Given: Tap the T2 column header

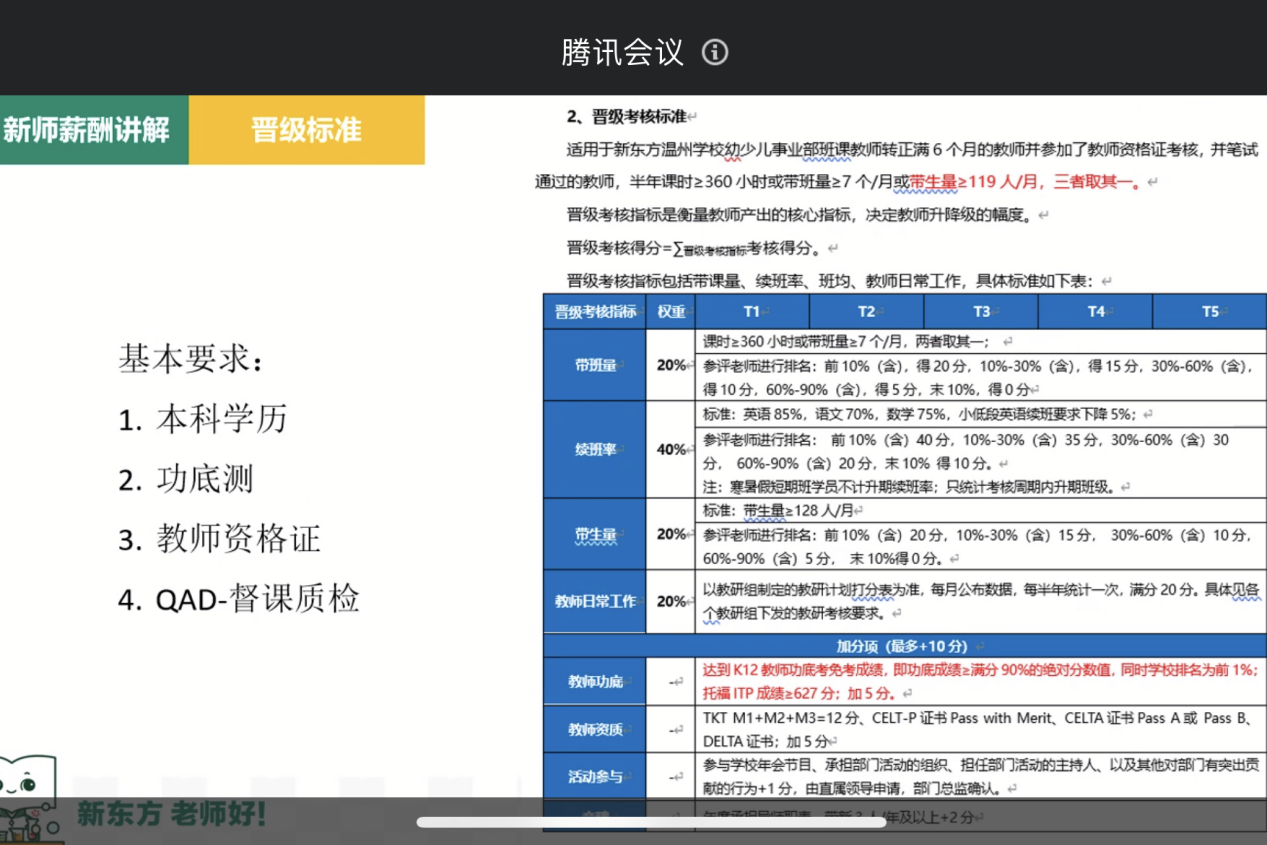Looking at the screenshot, I should pos(866,312).
